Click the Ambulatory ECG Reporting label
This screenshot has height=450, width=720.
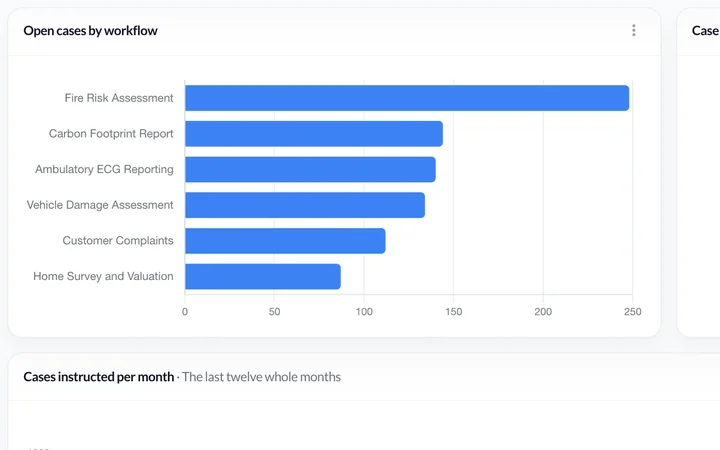click(104, 169)
